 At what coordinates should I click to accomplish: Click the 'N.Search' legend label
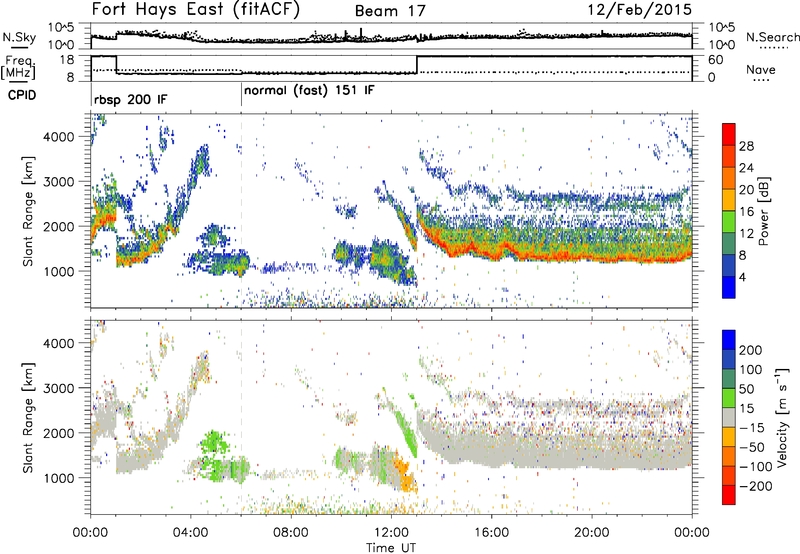point(772,37)
